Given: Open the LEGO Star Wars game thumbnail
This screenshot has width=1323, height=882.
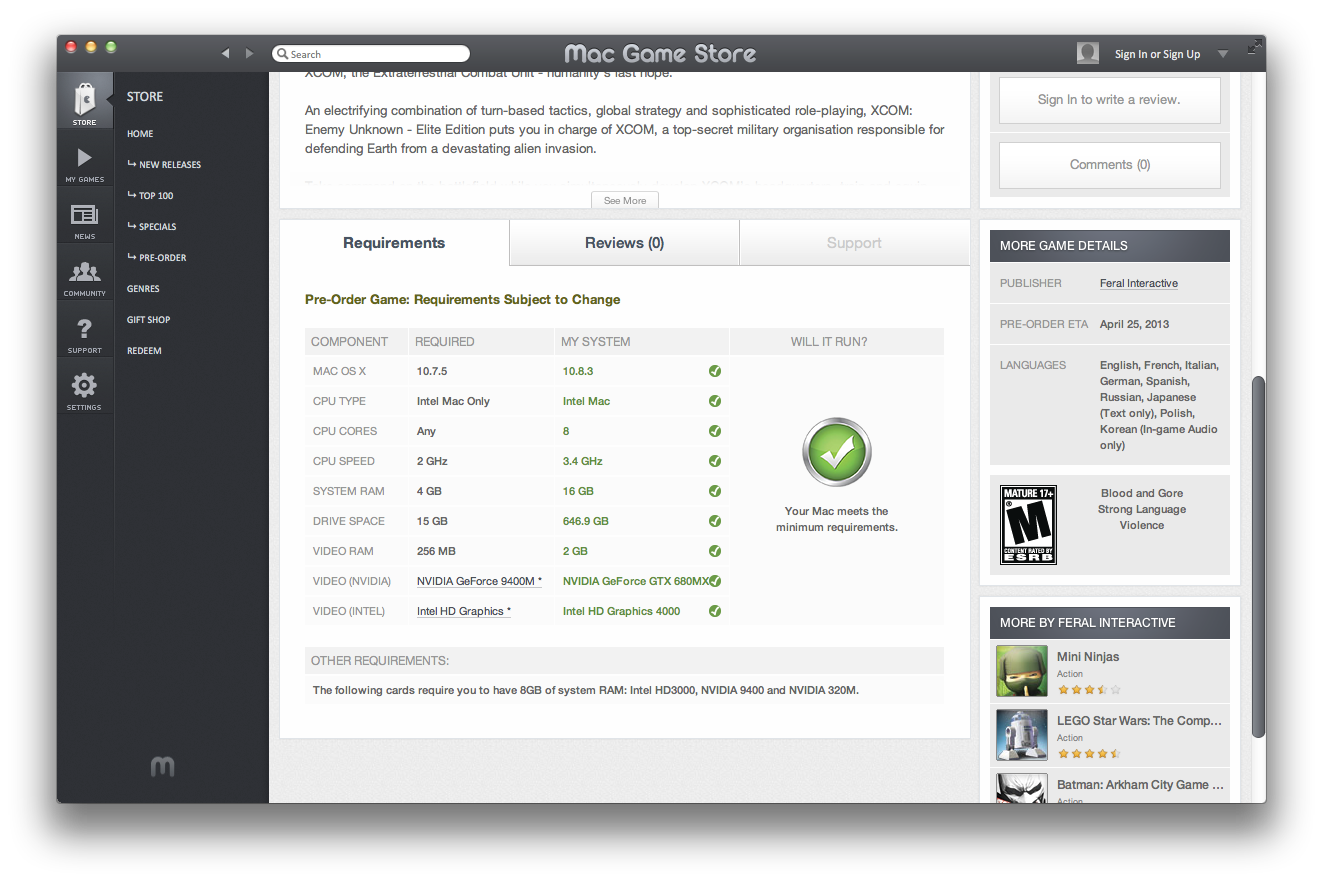Looking at the screenshot, I should tap(1022, 735).
